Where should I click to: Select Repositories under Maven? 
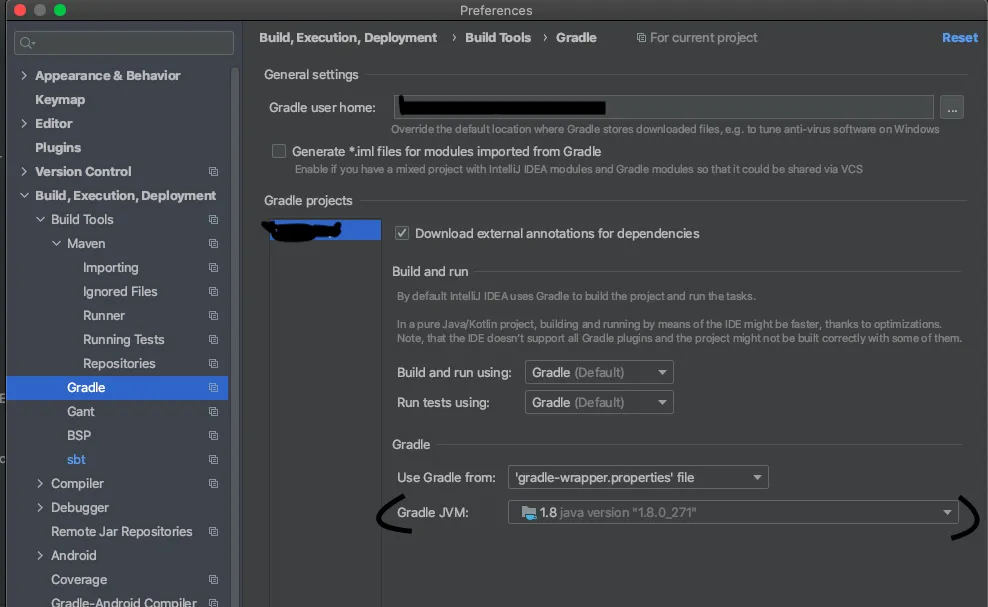click(119, 363)
